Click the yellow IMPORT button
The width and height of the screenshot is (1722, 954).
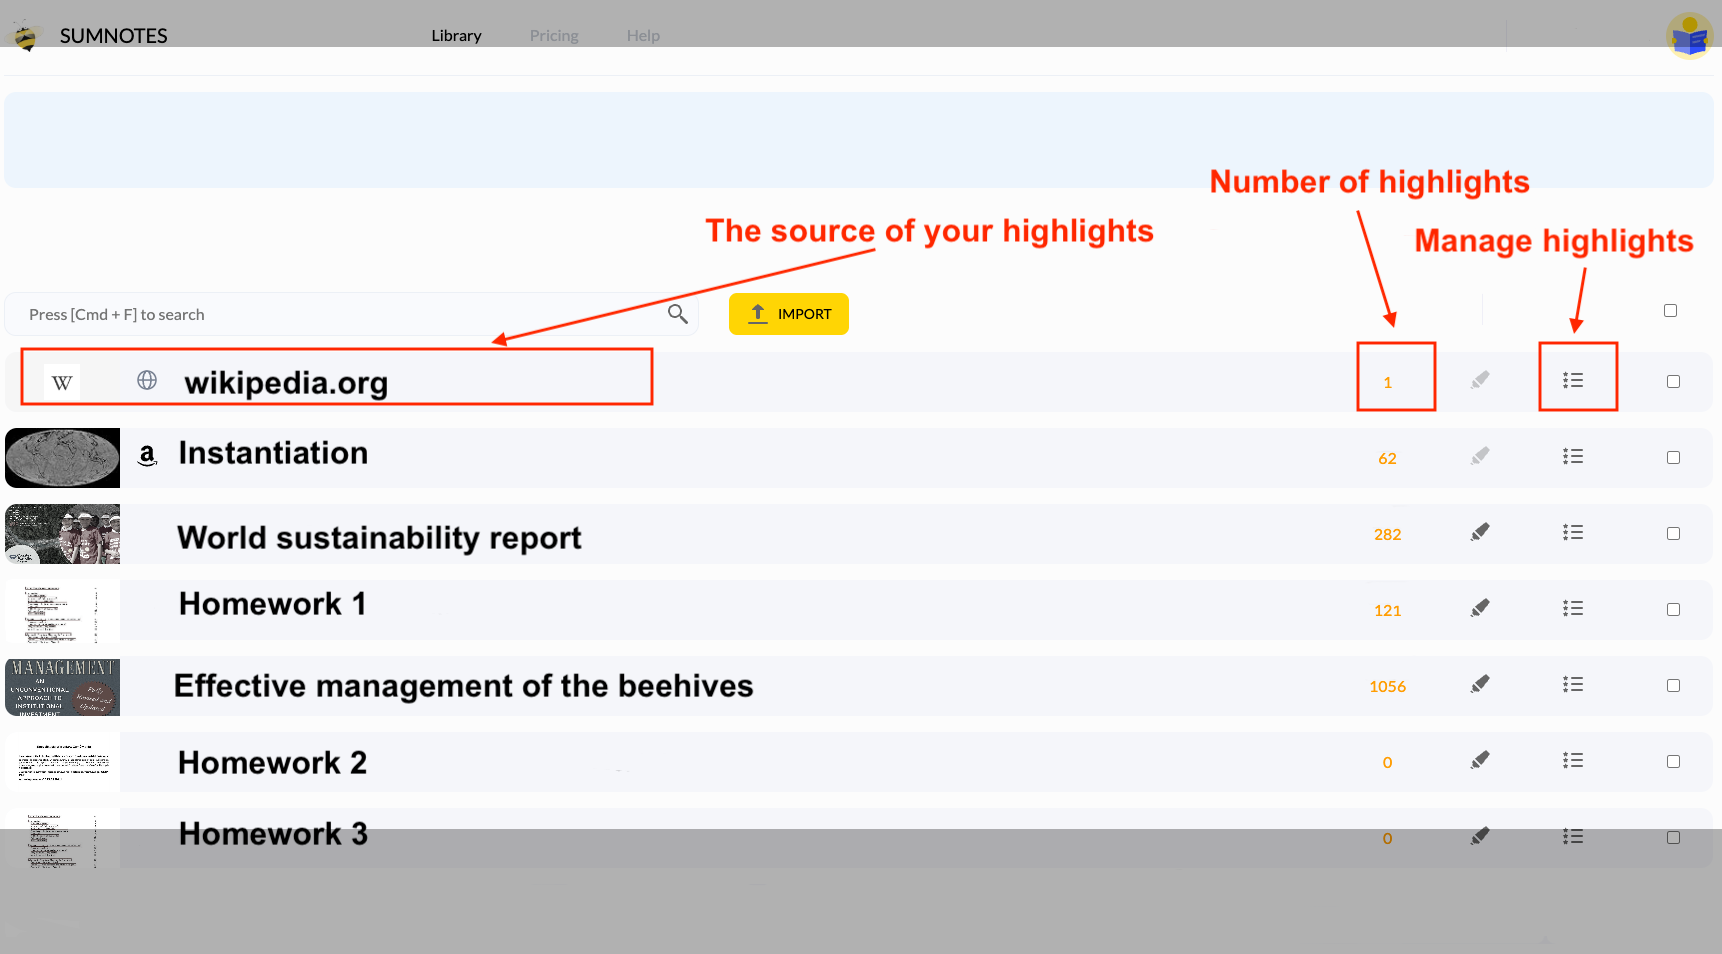click(x=789, y=314)
